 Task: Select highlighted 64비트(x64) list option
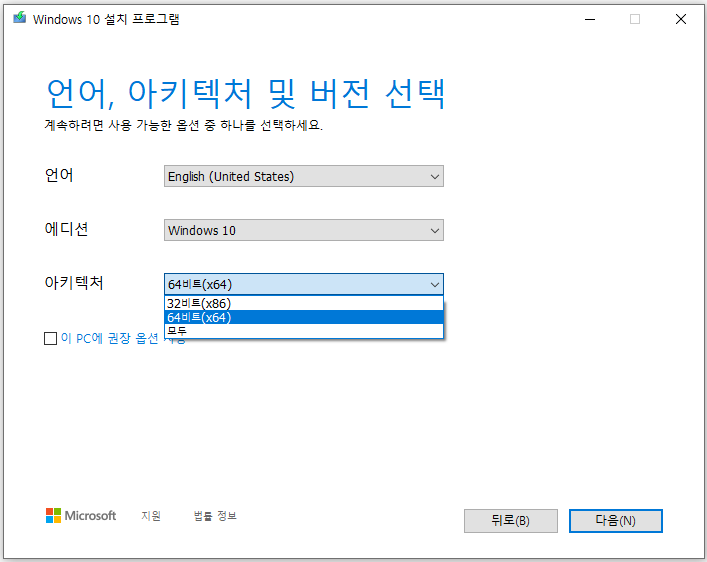[x=303, y=317]
